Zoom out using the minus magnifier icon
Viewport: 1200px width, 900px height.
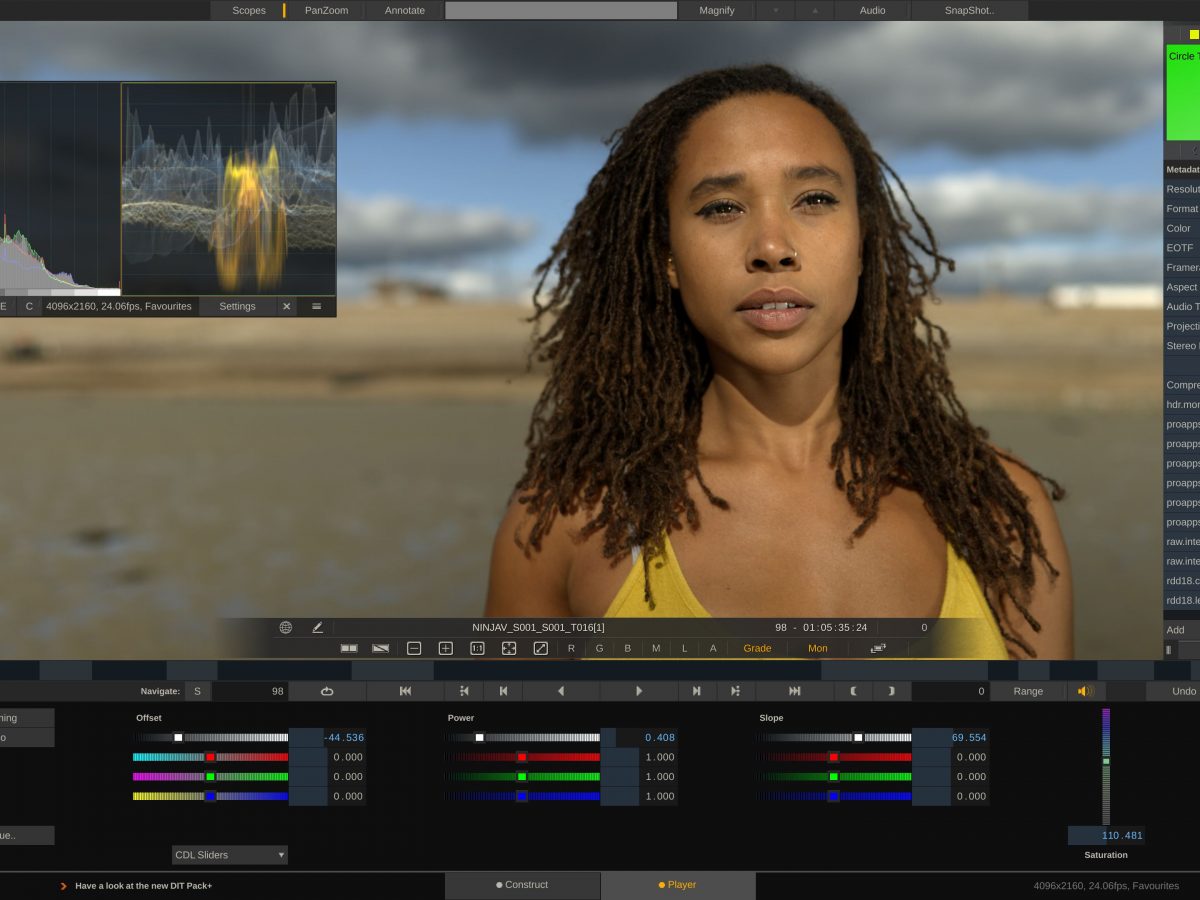[413, 648]
